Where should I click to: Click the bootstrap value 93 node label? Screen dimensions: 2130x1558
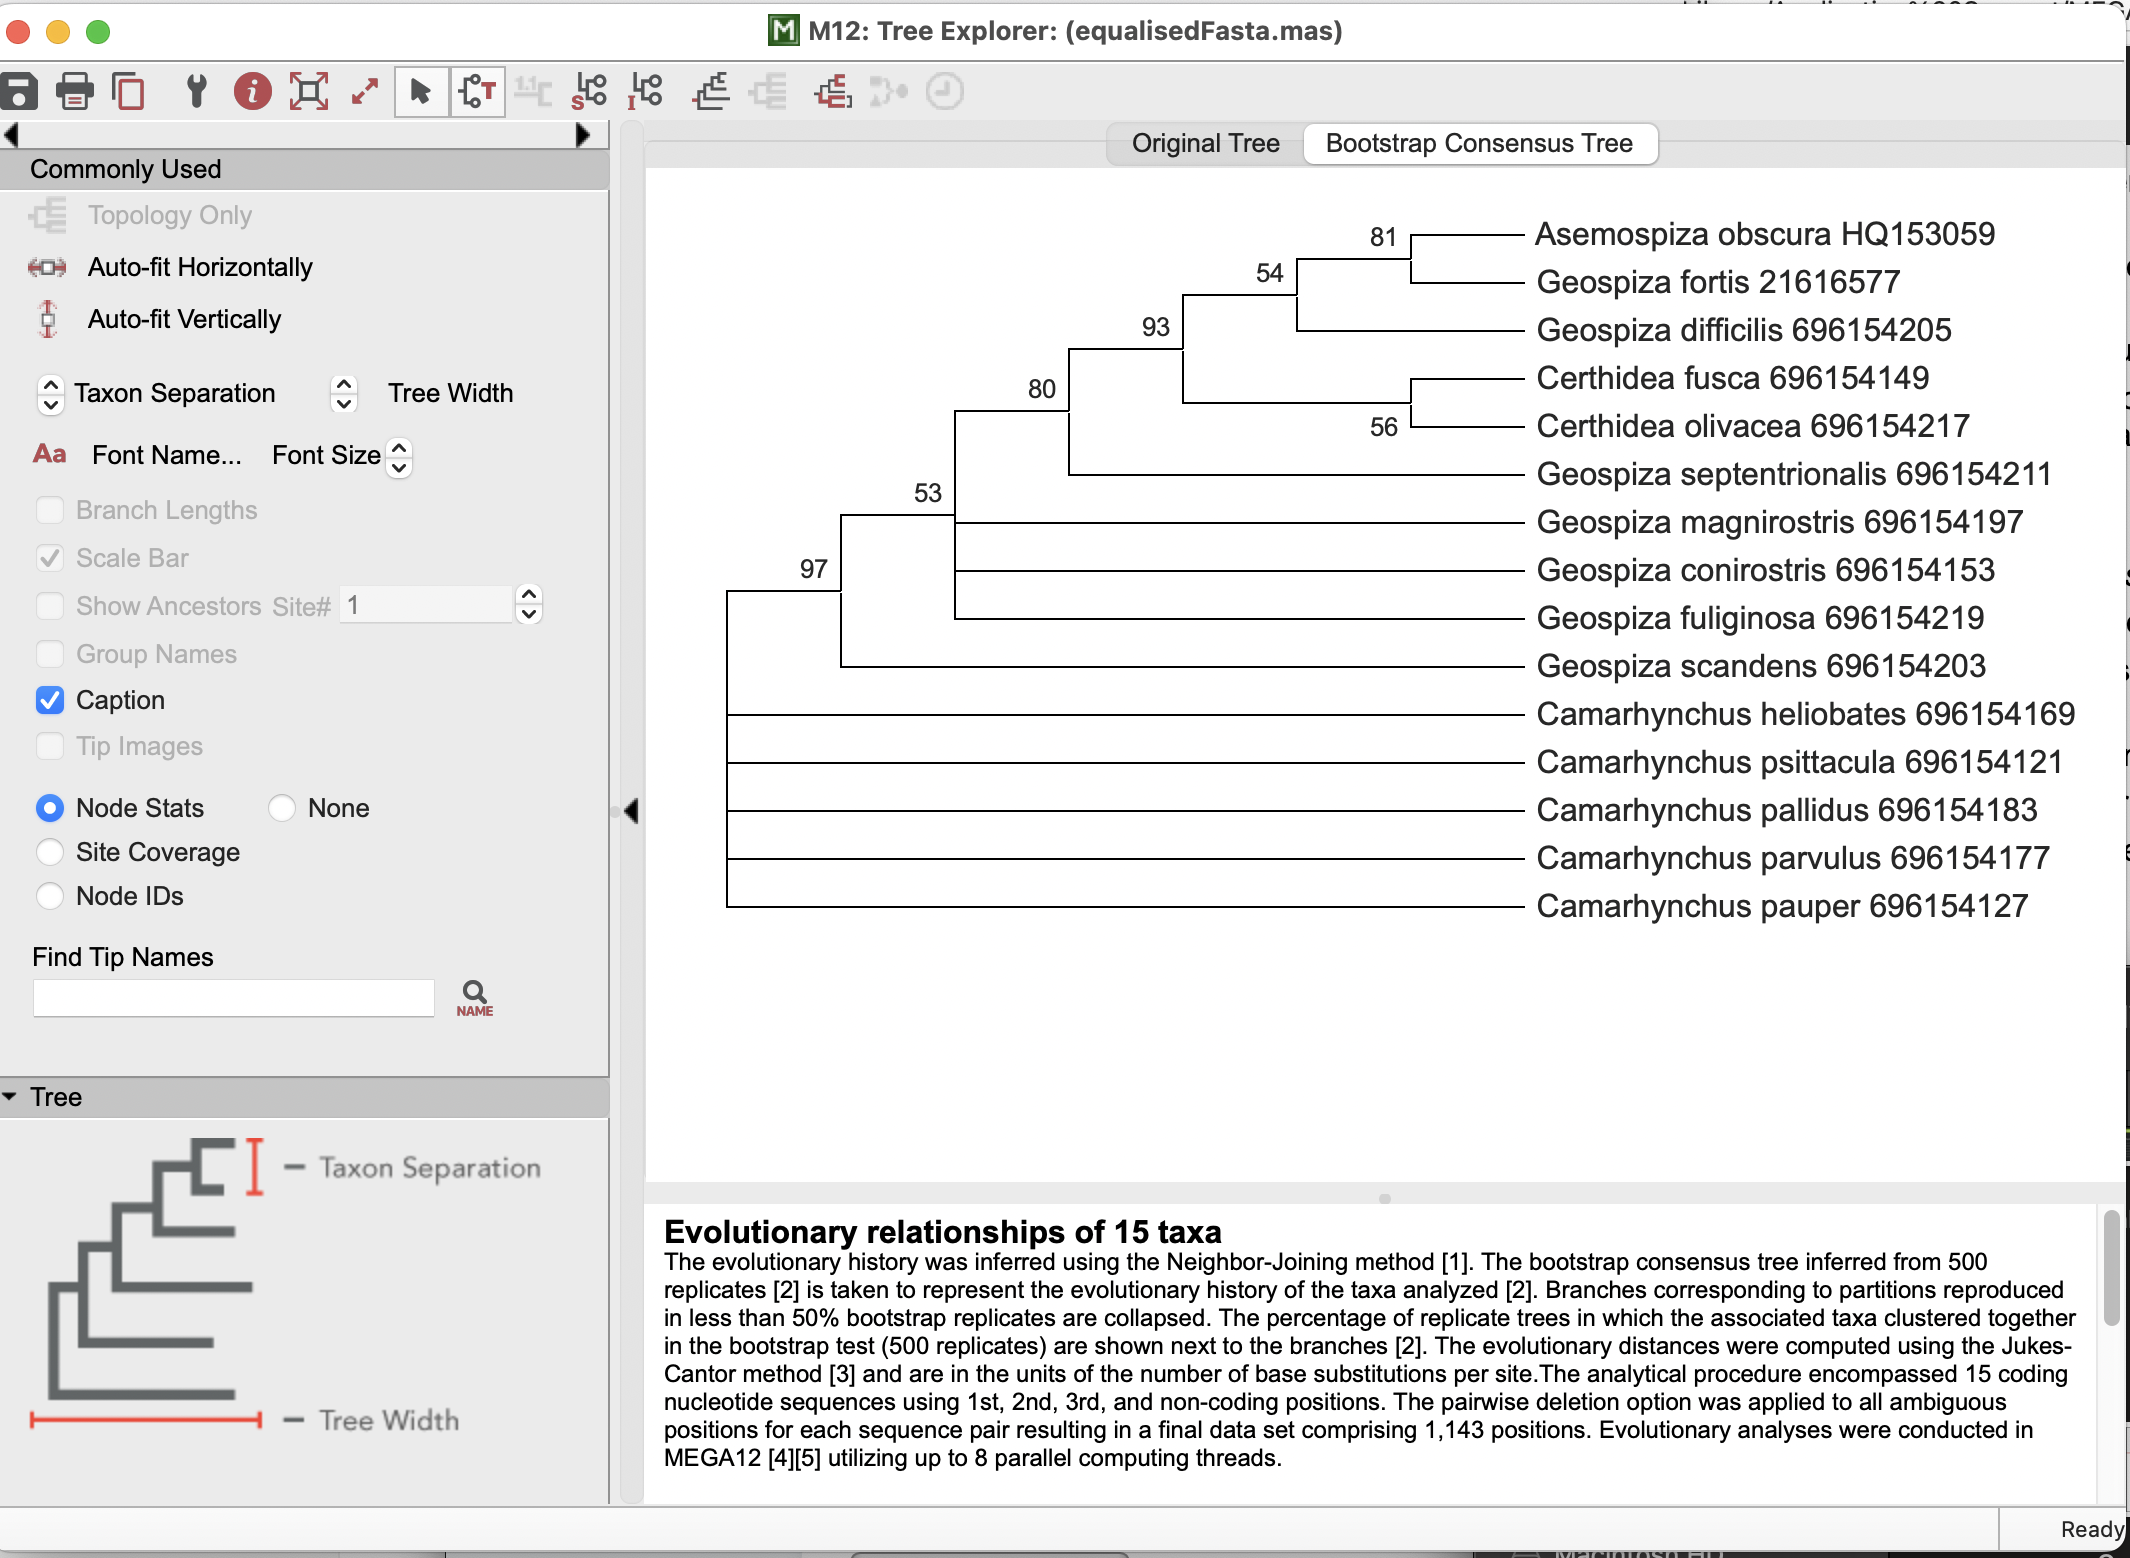tap(1156, 327)
